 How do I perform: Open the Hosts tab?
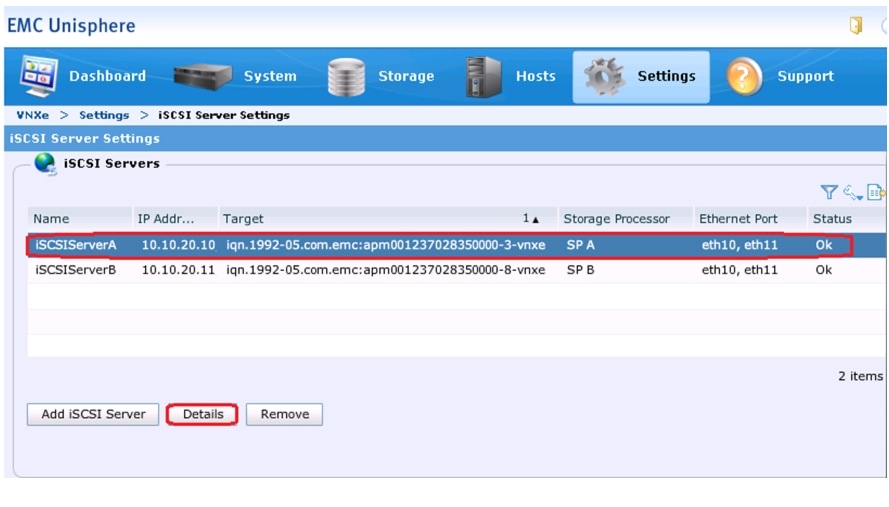click(535, 76)
